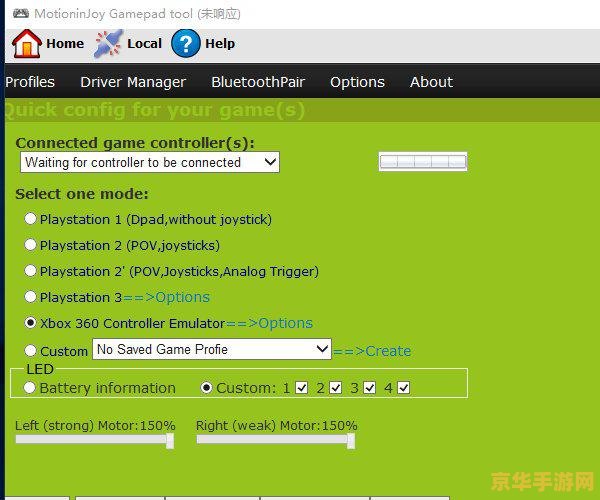Click the Right (weak) Motor slider handle

pyautogui.click(x=351, y=441)
